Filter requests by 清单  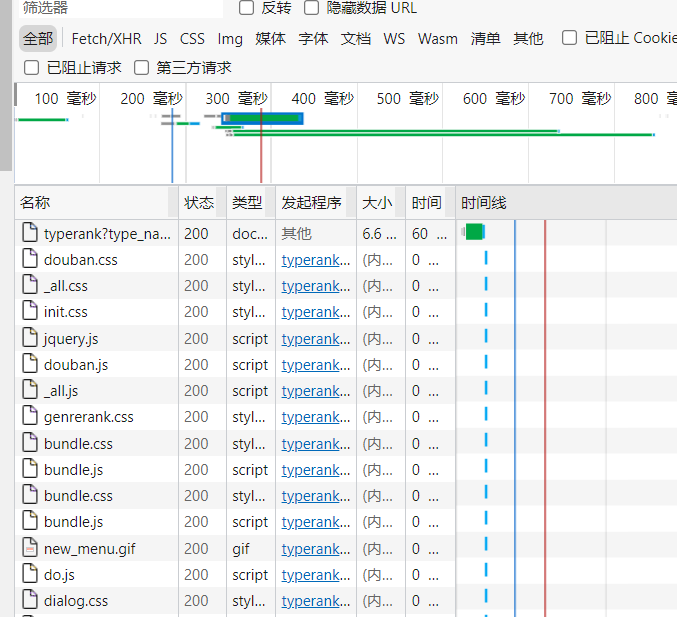pyautogui.click(x=485, y=39)
